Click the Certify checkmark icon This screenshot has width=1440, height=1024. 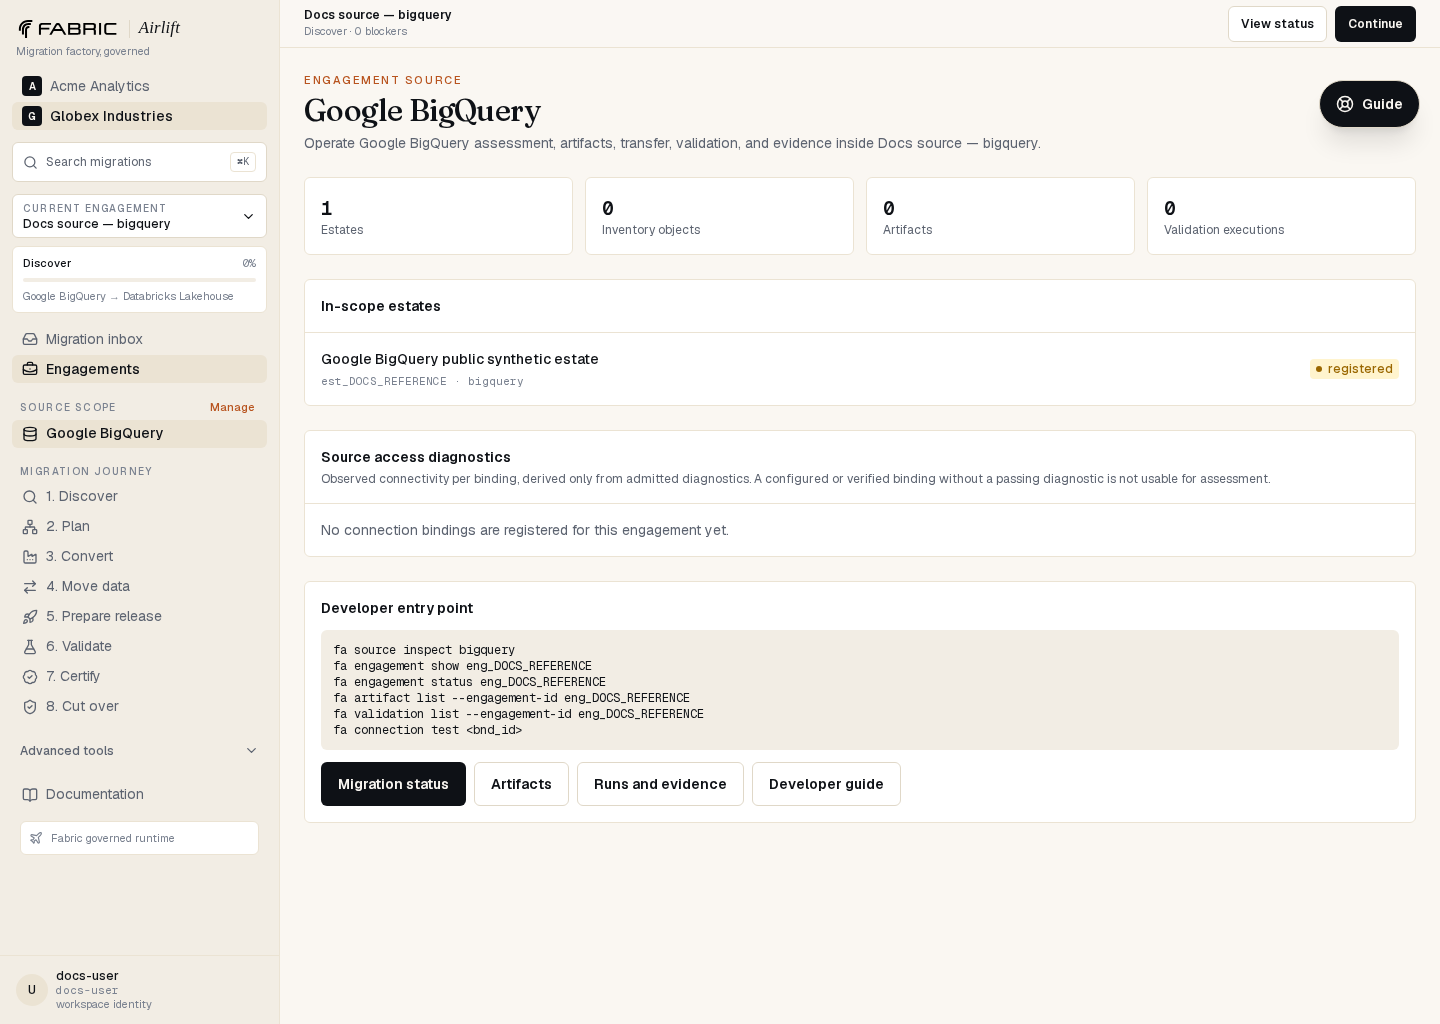(x=30, y=676)
